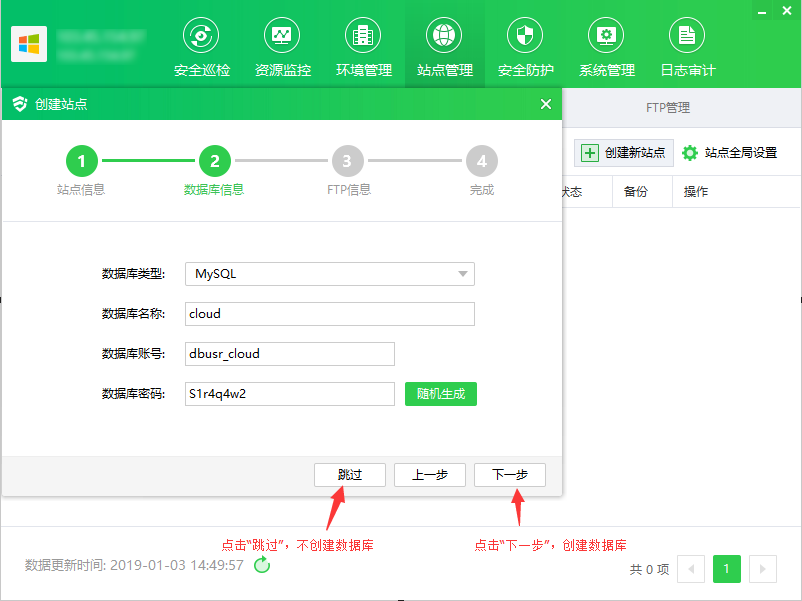Open the 环境管理 environment management icon
Viewport: 802px width, 601px height.
click(363, 35)
